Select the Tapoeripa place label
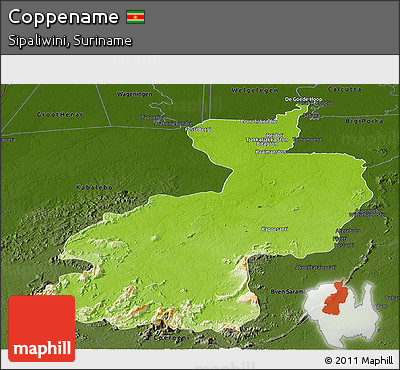The image size is (400, 370). click(x=153, y=117)
